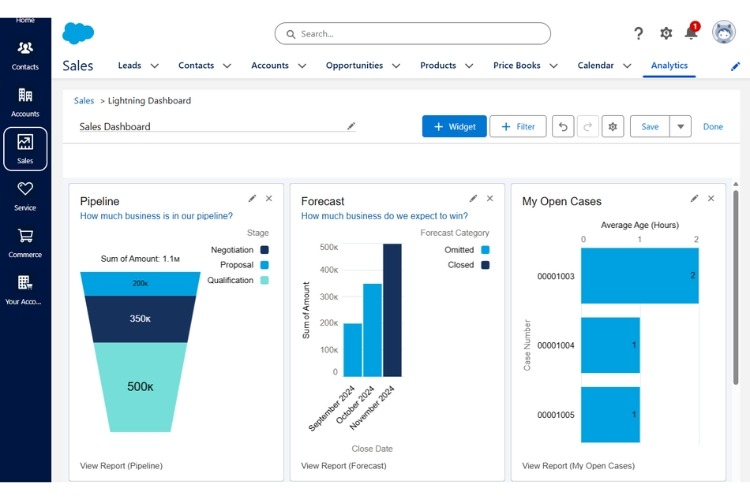This screenshot has height=500, width=750.
Task: Open the setup gear icon in header
Action: tap(666, 33)
